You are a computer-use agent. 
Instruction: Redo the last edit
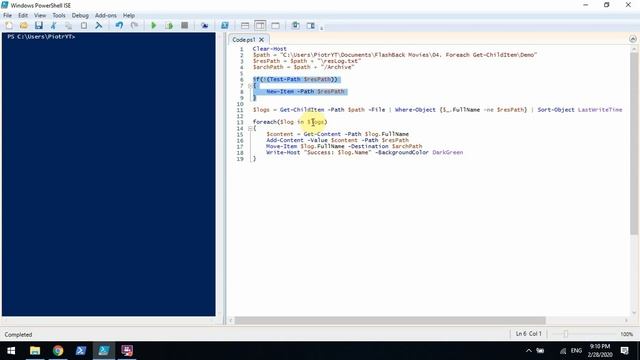coord(134,26)
